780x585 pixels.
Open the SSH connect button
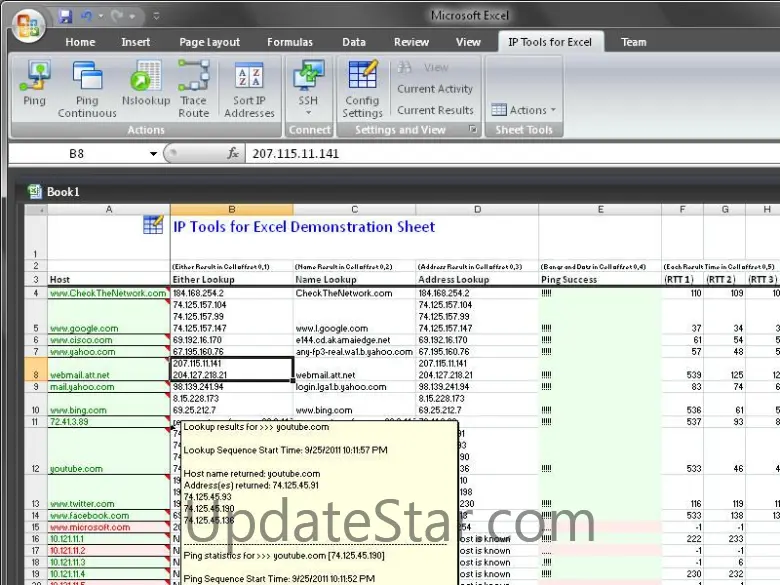(308, 88)
